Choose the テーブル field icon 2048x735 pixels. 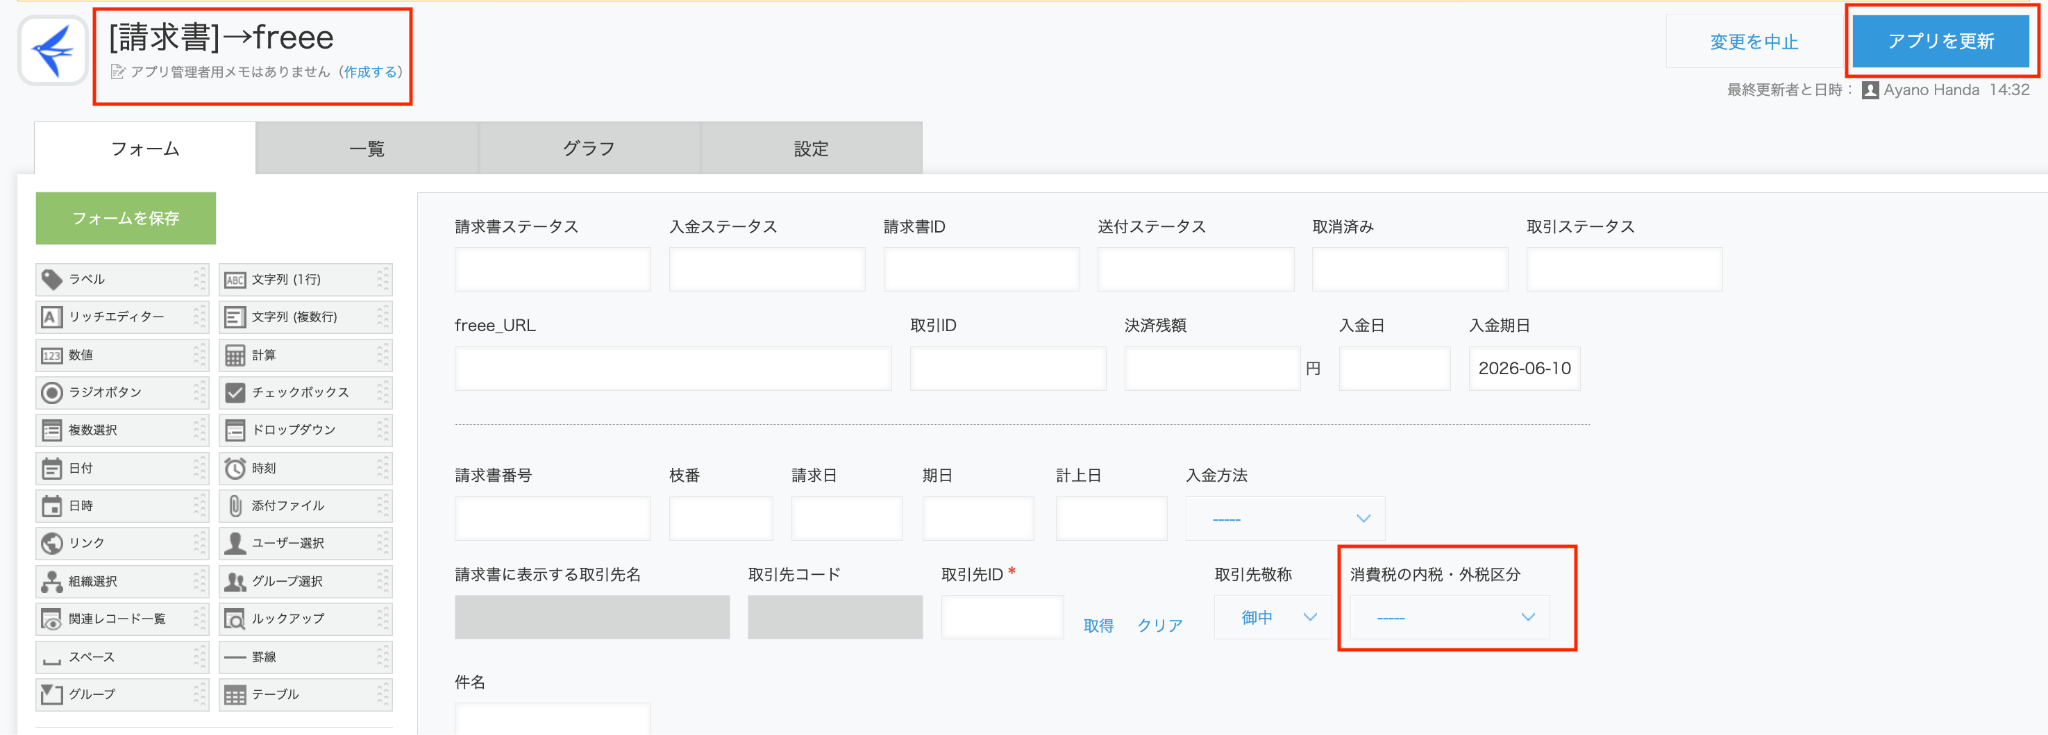pos(235,694)
